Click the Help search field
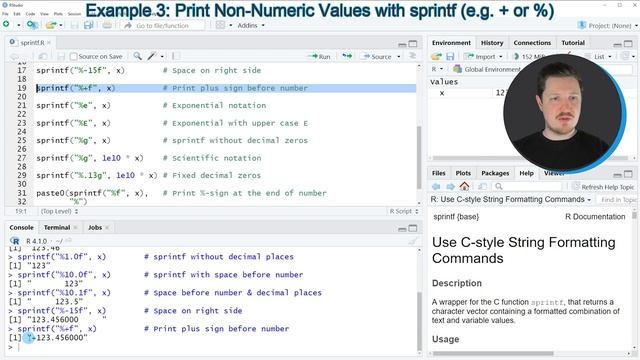Image resolution: width=640 pixels, height=360 pixels. 527,187
